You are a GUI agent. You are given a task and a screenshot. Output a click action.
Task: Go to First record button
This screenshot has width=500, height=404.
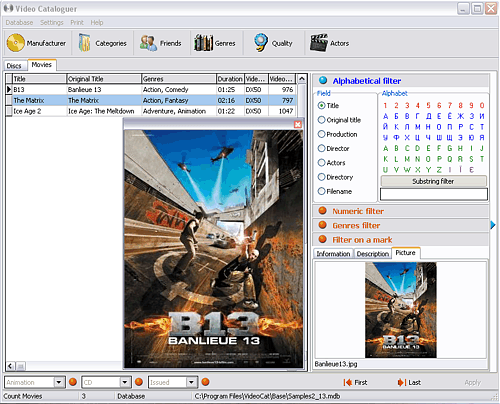pos(355,382)
